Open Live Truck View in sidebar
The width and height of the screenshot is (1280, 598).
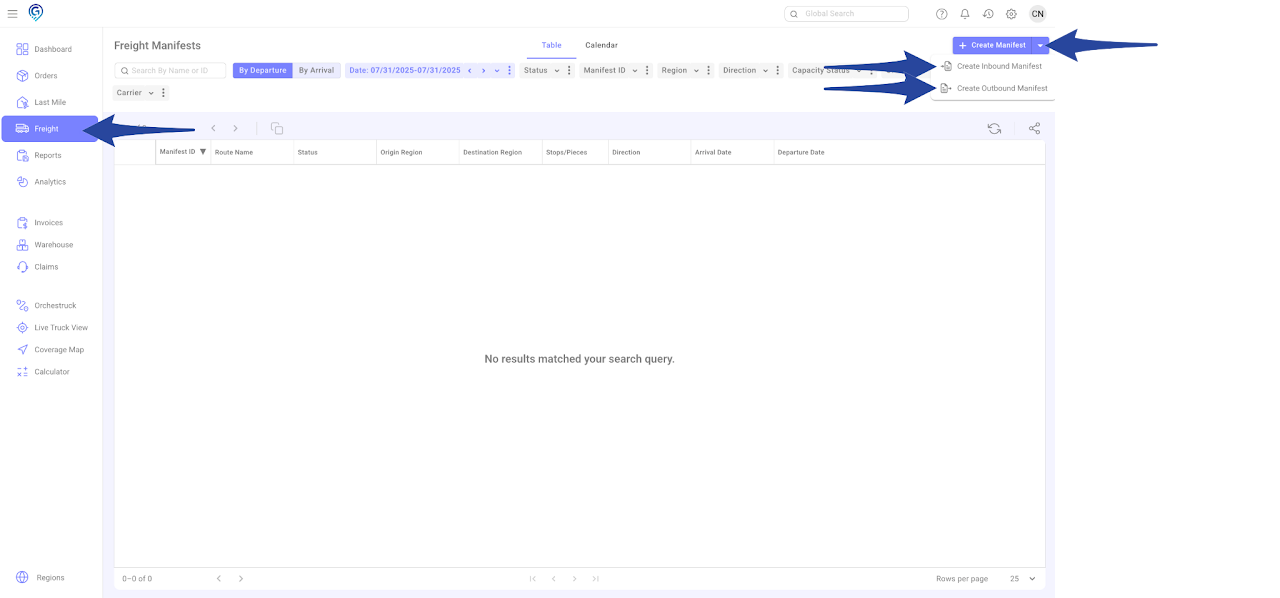tap(50, 328)
